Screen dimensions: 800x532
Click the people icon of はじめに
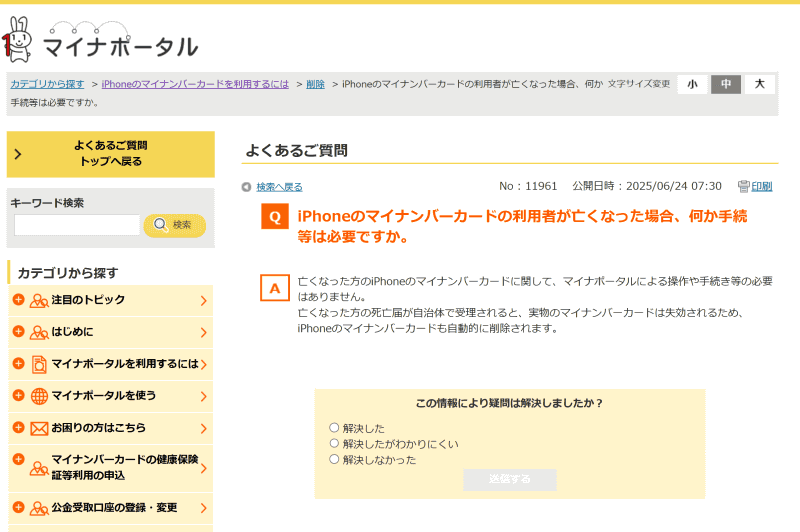tap(39, 333)
